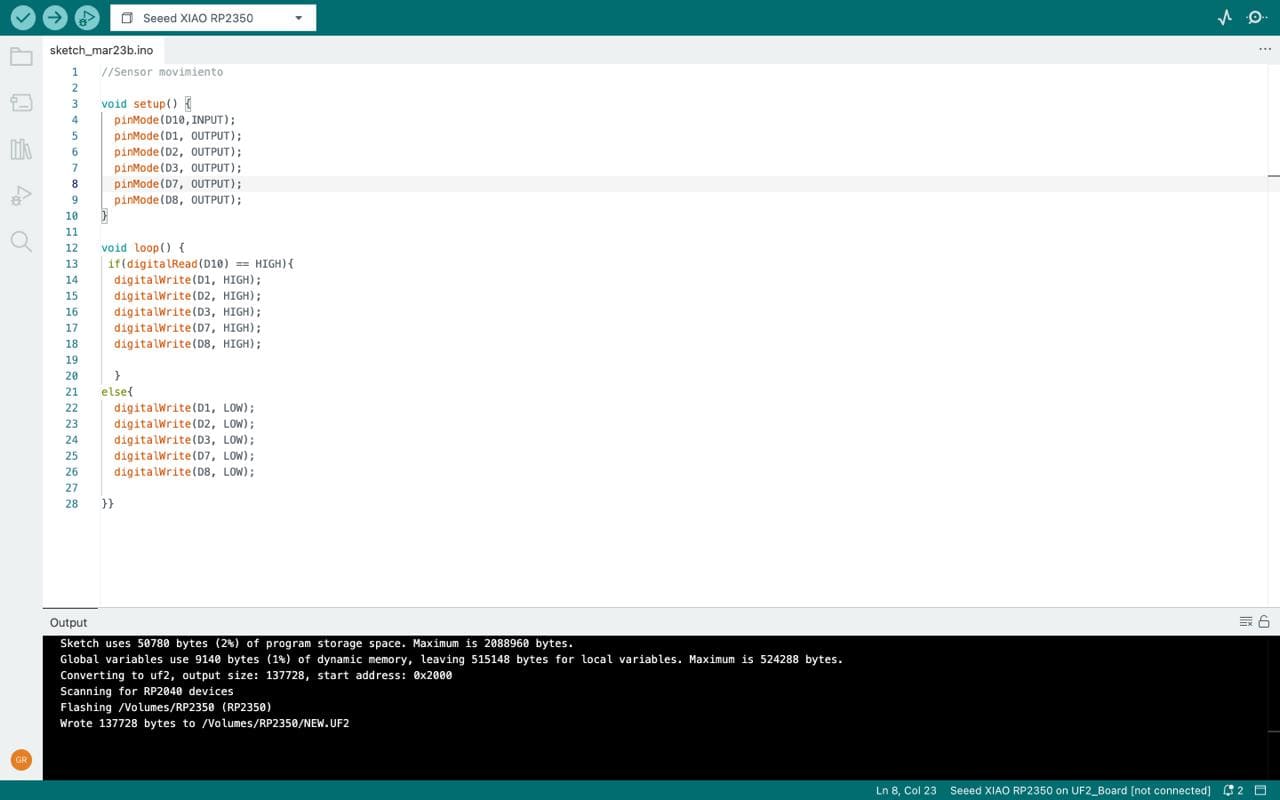Click the Ln 8, Col 23 cursor indicator
Viewport: 1280px width, 800px height.
pos(906,790)
